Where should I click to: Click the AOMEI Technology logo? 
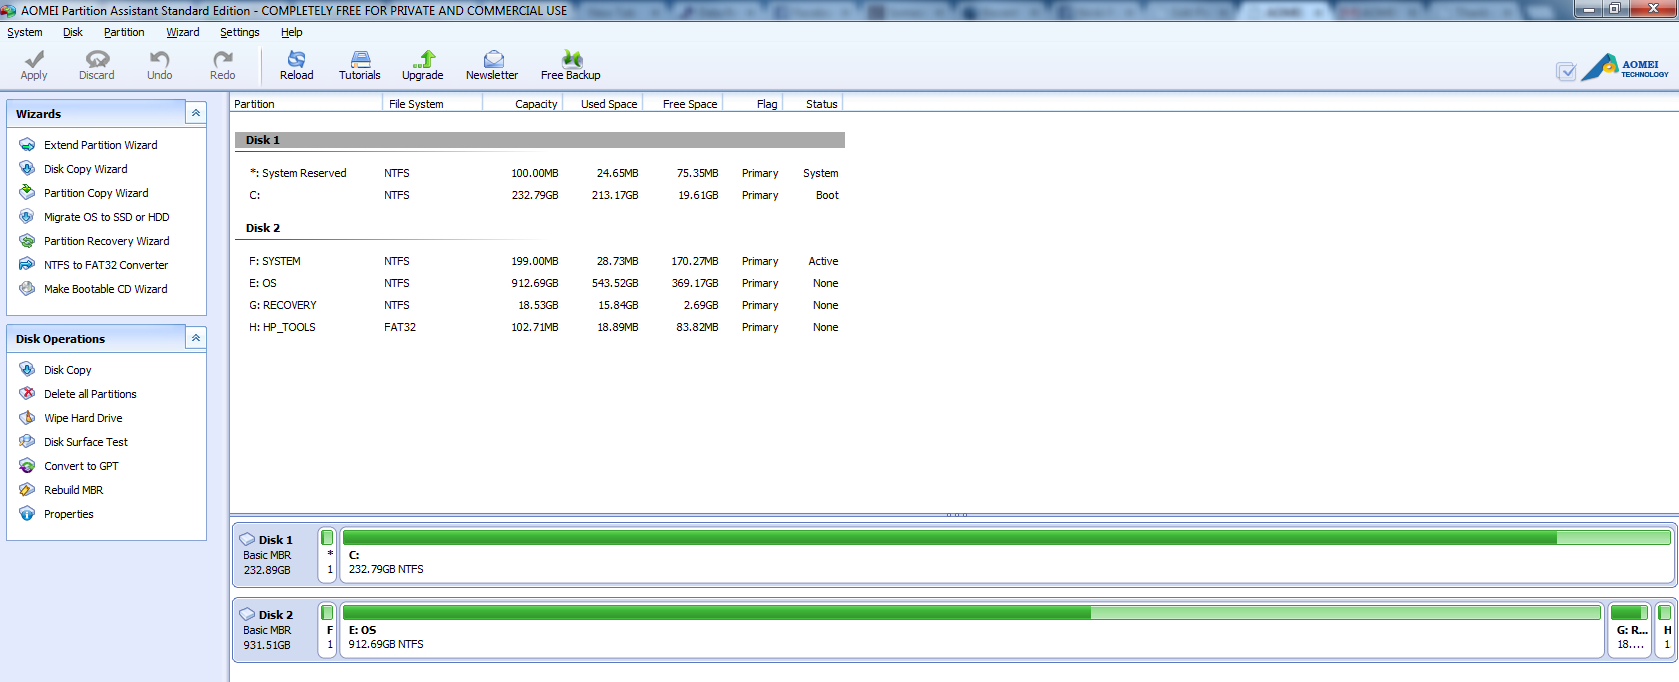1625,67
